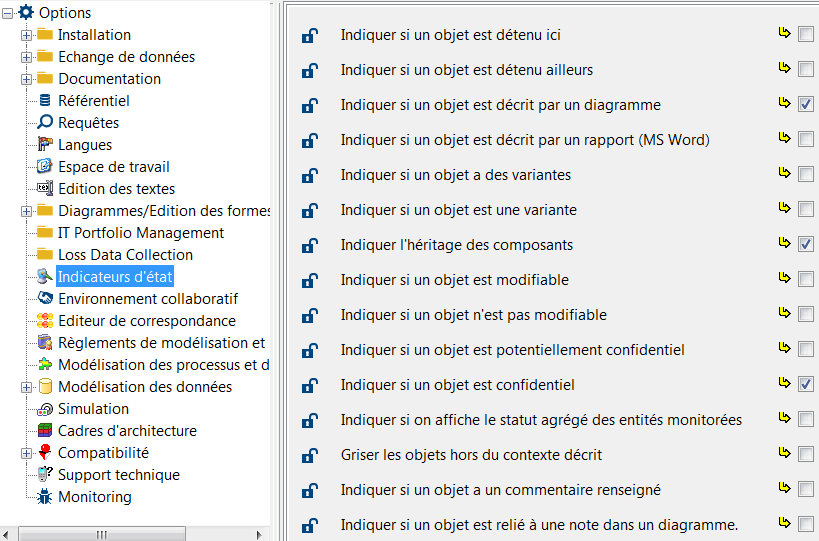
Task: Enable 'objet est détenu ailleurs' checkbox
Action: point(805,69)
